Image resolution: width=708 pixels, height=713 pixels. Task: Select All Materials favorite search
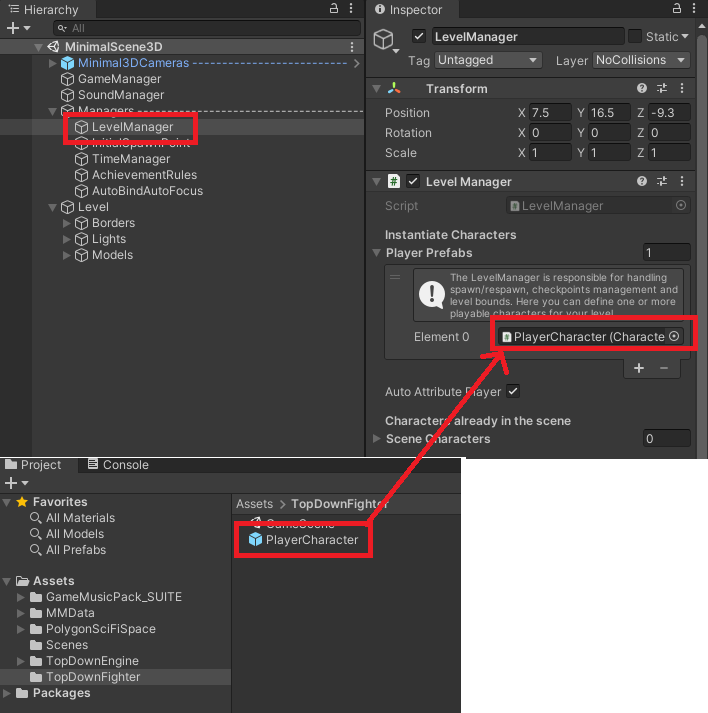(72, 518)
